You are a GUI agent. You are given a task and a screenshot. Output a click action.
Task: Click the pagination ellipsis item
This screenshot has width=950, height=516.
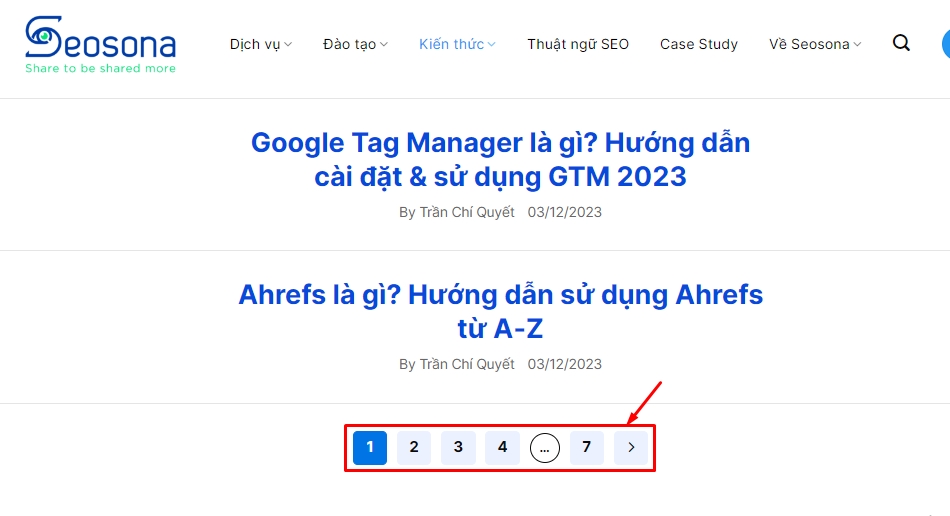545,448
